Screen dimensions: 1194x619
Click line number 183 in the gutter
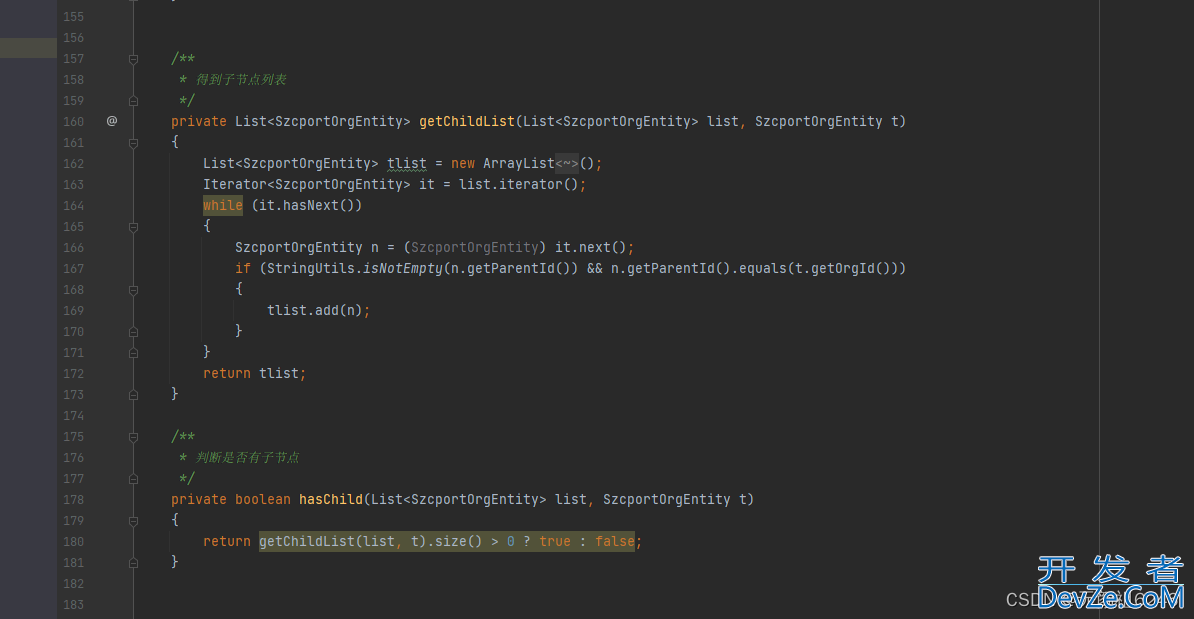click(x=74, y=605)
